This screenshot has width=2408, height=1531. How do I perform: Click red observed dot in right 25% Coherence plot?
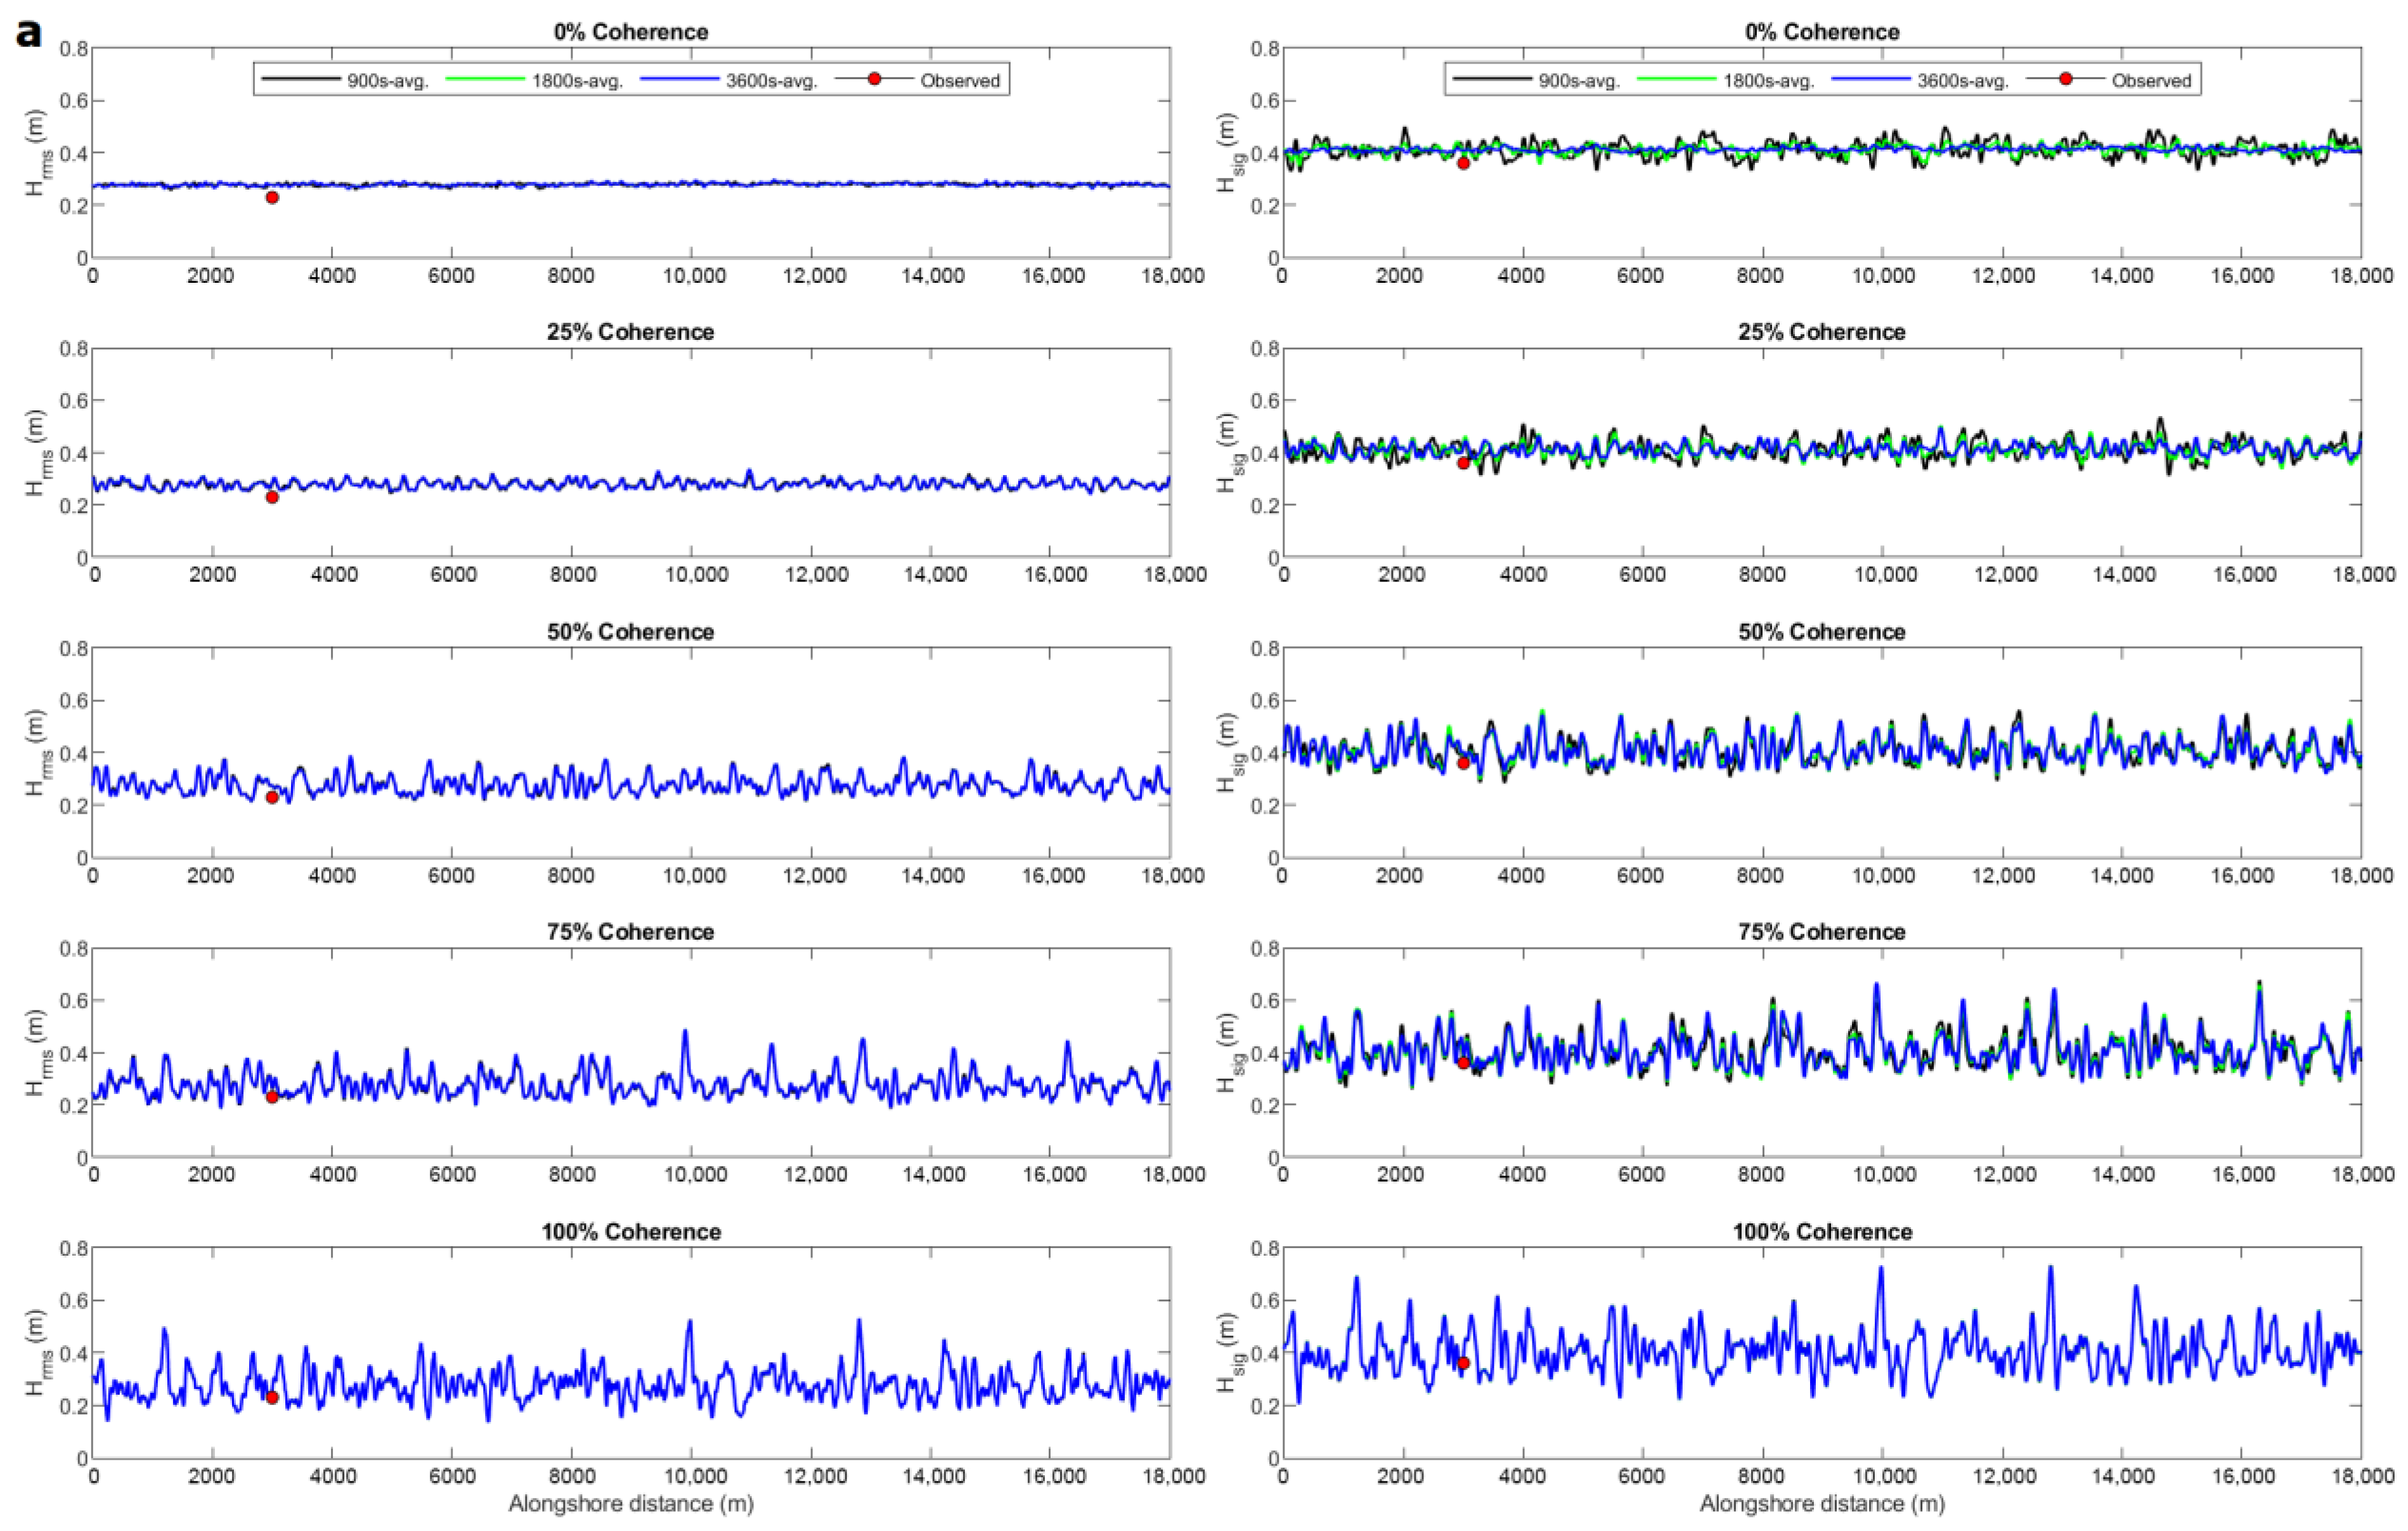coord(1463,463)
